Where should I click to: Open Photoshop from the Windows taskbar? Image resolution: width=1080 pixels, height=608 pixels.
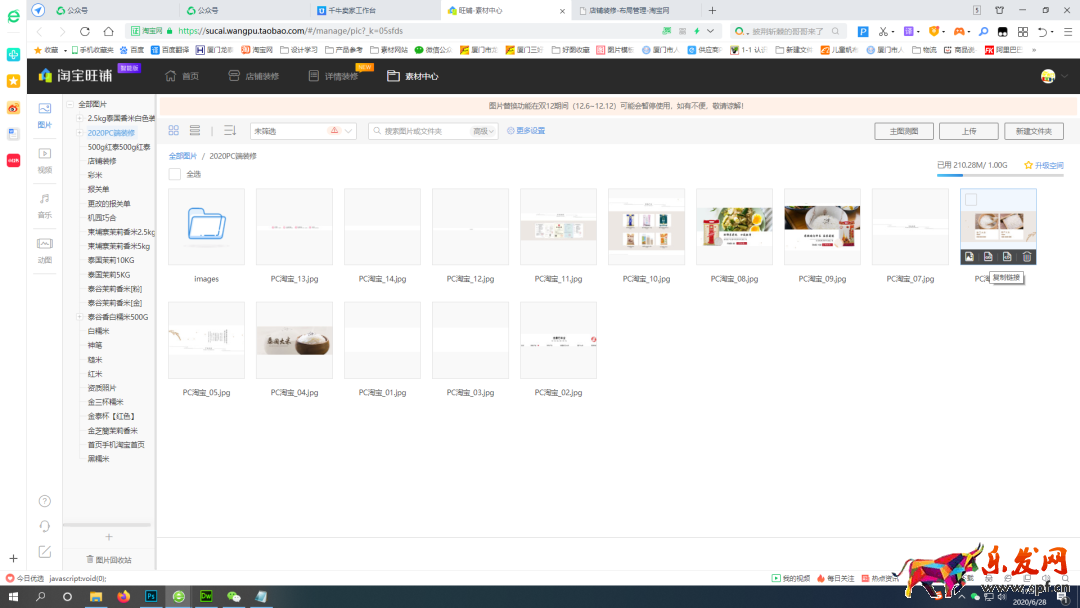151,596
